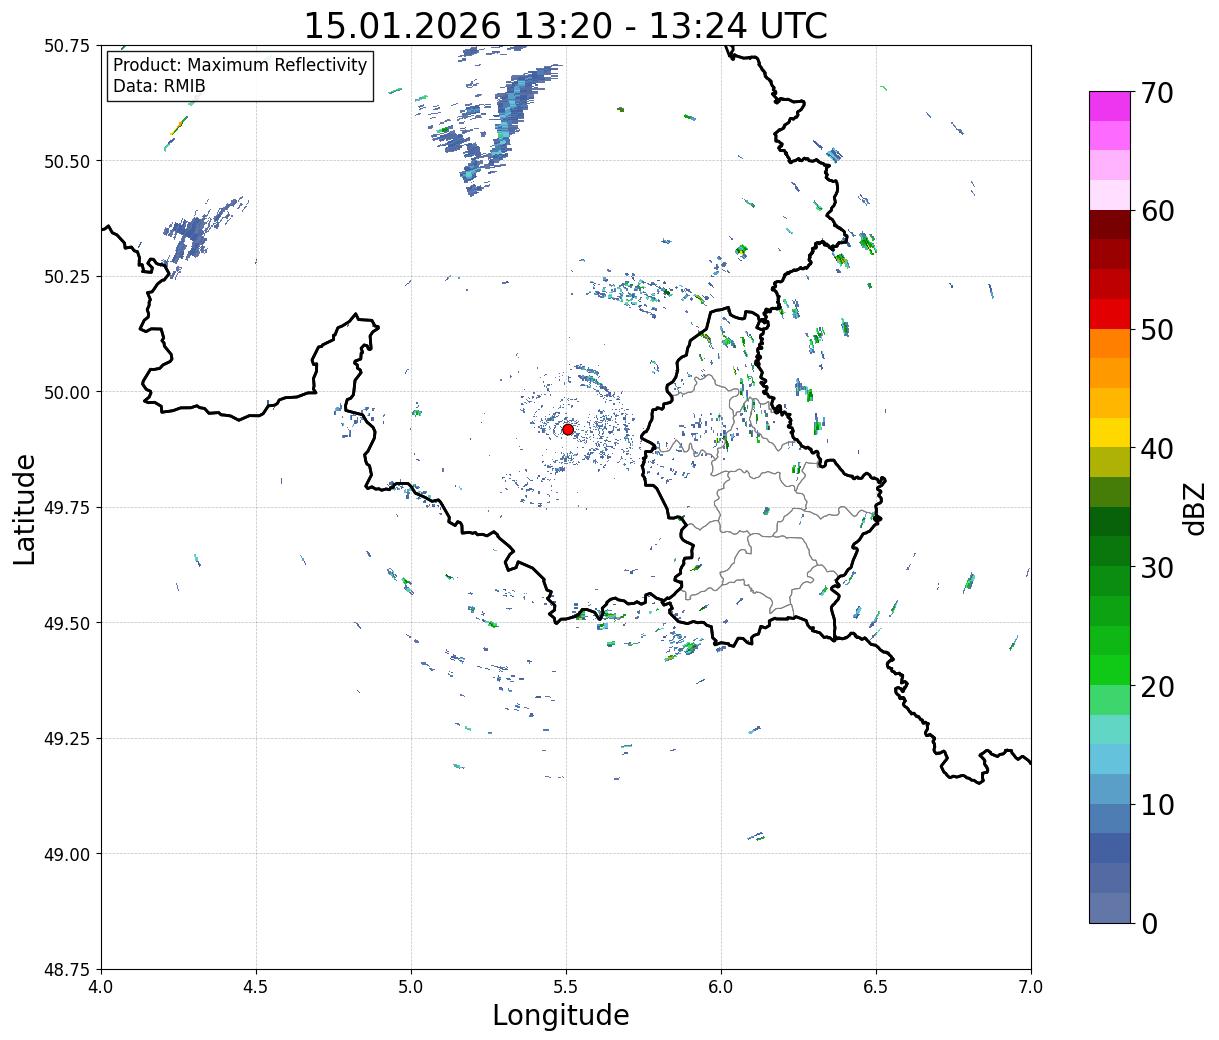Click the longitude tick label 6.5
Image resolution: width=1219 pixels, height=1040 pixels.
876,987
